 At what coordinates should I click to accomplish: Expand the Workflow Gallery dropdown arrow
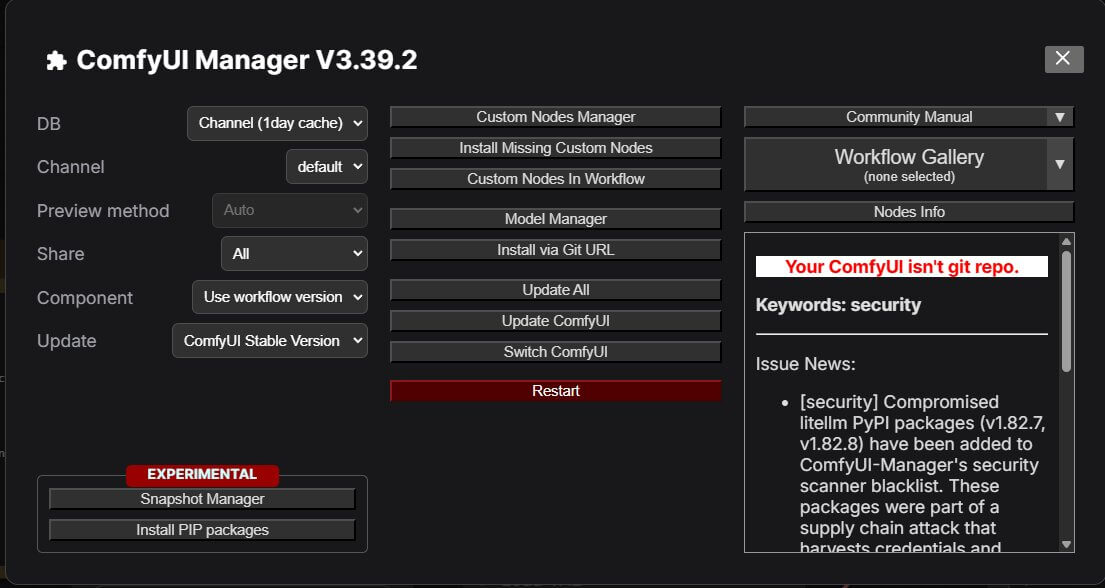pos(1060,164)
